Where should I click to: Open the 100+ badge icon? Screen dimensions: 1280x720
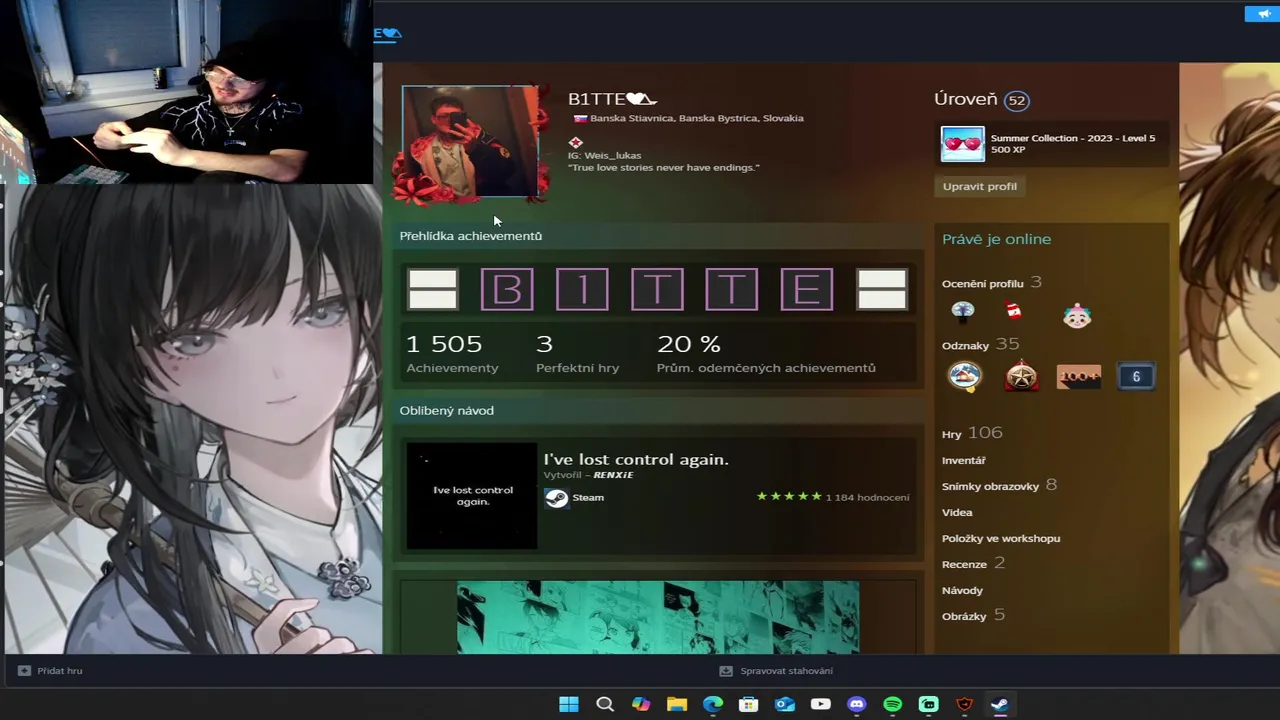pyautogui.click(x=1078, y=376)
